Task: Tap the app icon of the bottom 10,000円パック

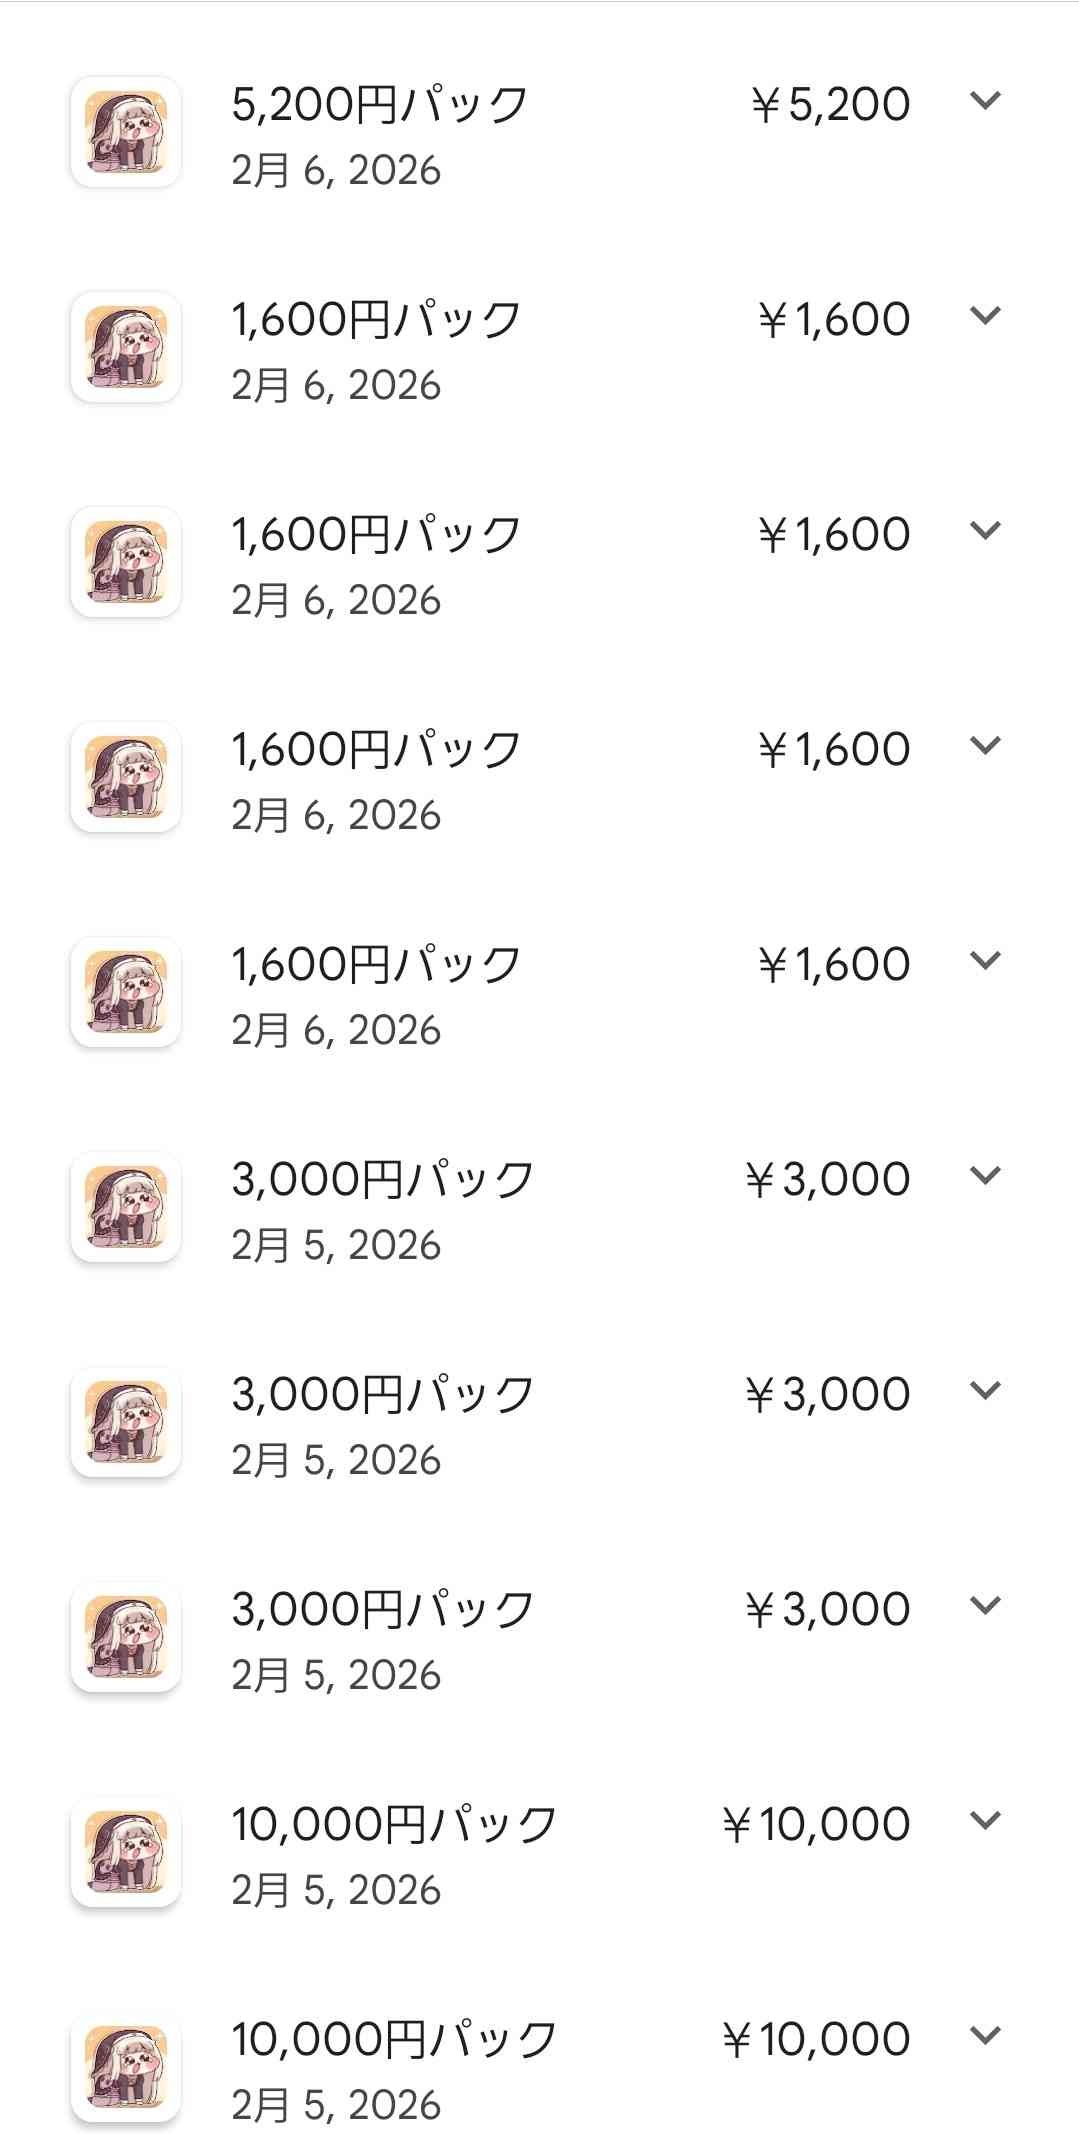Action: click(x=126, y=2067)
